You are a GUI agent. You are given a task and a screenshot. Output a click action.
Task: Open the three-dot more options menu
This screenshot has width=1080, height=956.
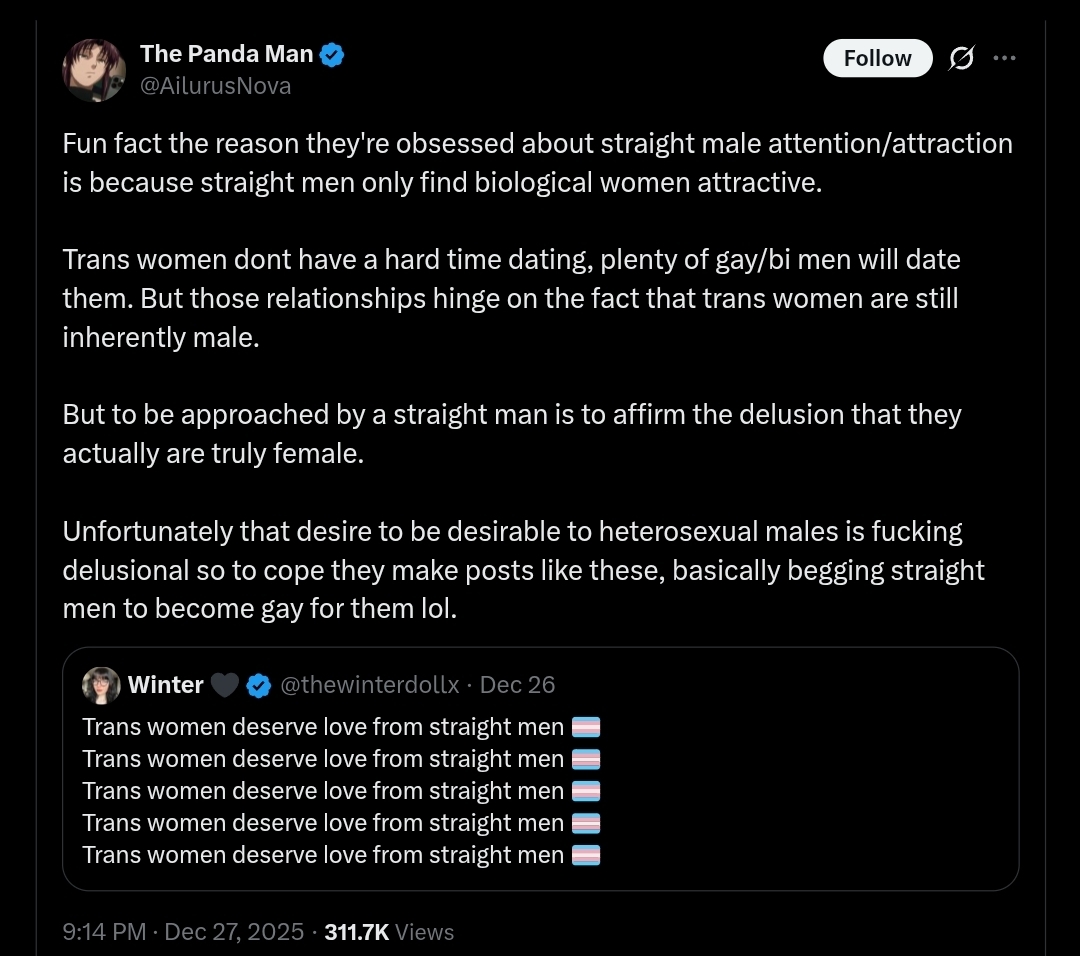1003,59
